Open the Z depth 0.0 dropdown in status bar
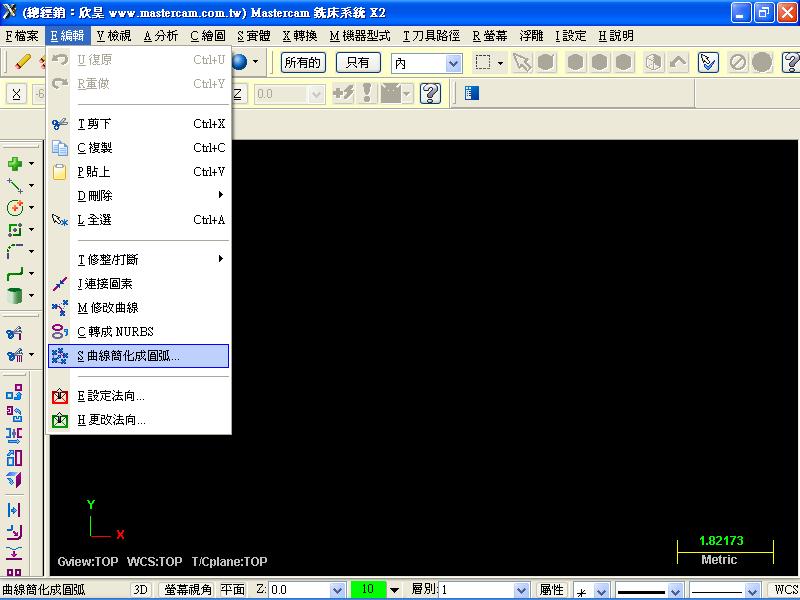The image size is (800, 600). pos(337,590)
